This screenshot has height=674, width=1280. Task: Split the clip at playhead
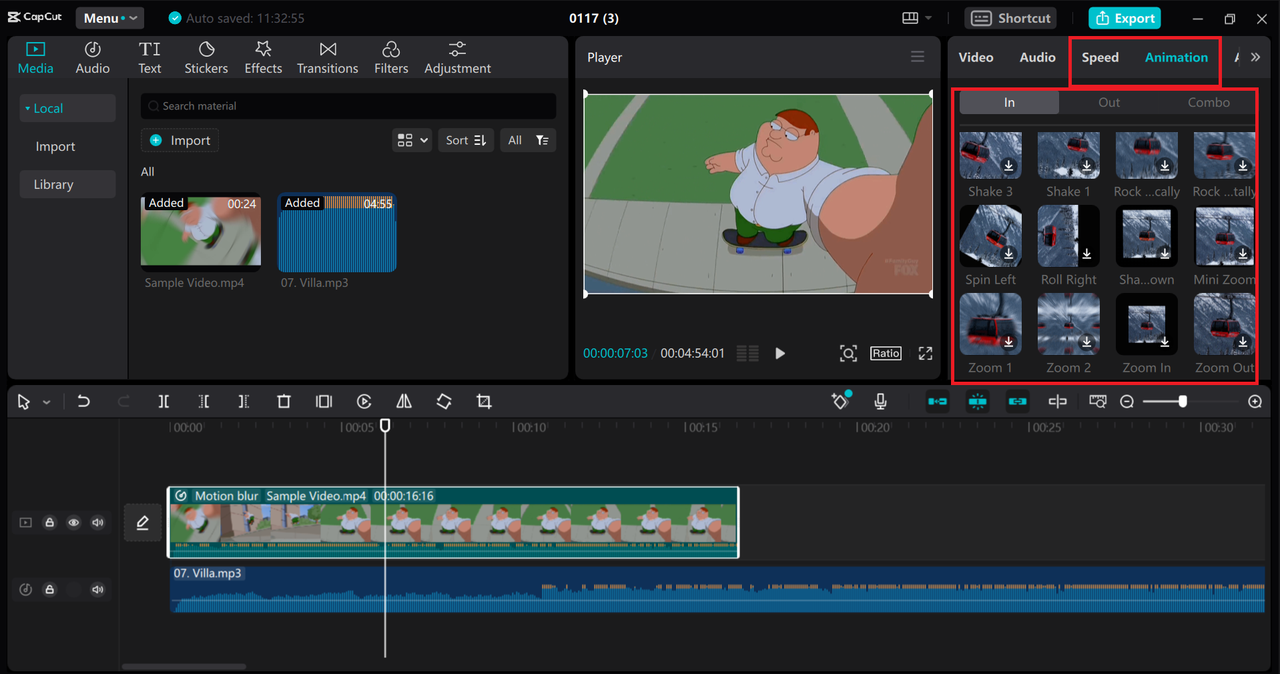coord(164,401)
